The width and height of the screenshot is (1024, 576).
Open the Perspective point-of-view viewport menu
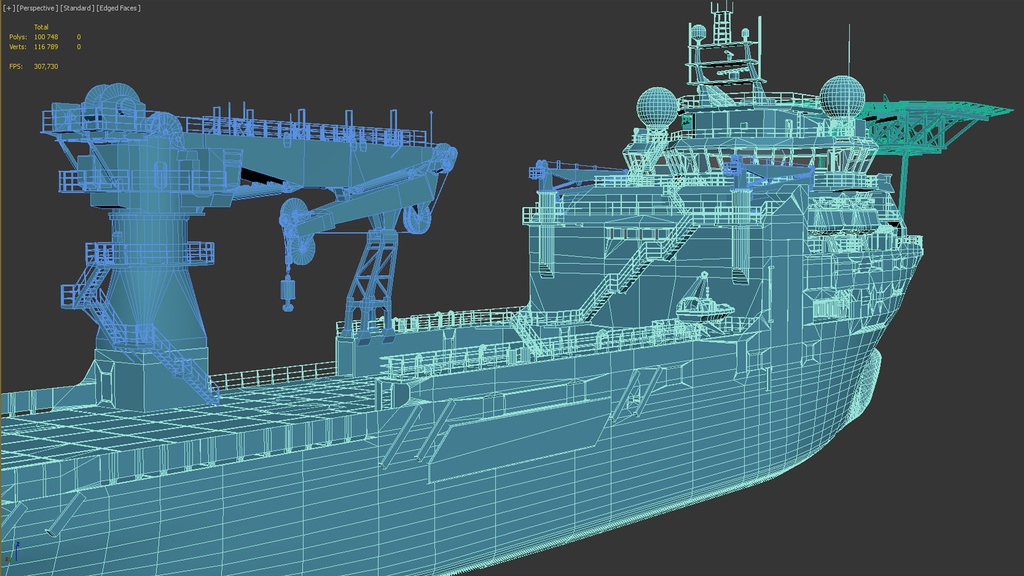pos(36,8)
